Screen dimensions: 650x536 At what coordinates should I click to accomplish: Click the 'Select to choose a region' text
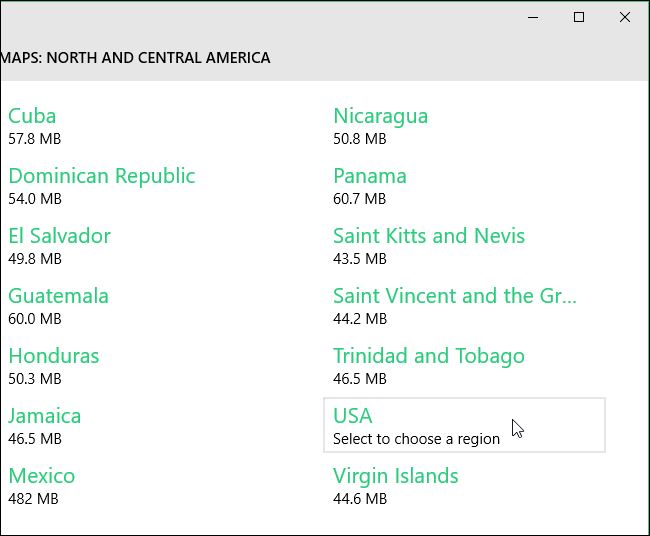pos(416,439)
